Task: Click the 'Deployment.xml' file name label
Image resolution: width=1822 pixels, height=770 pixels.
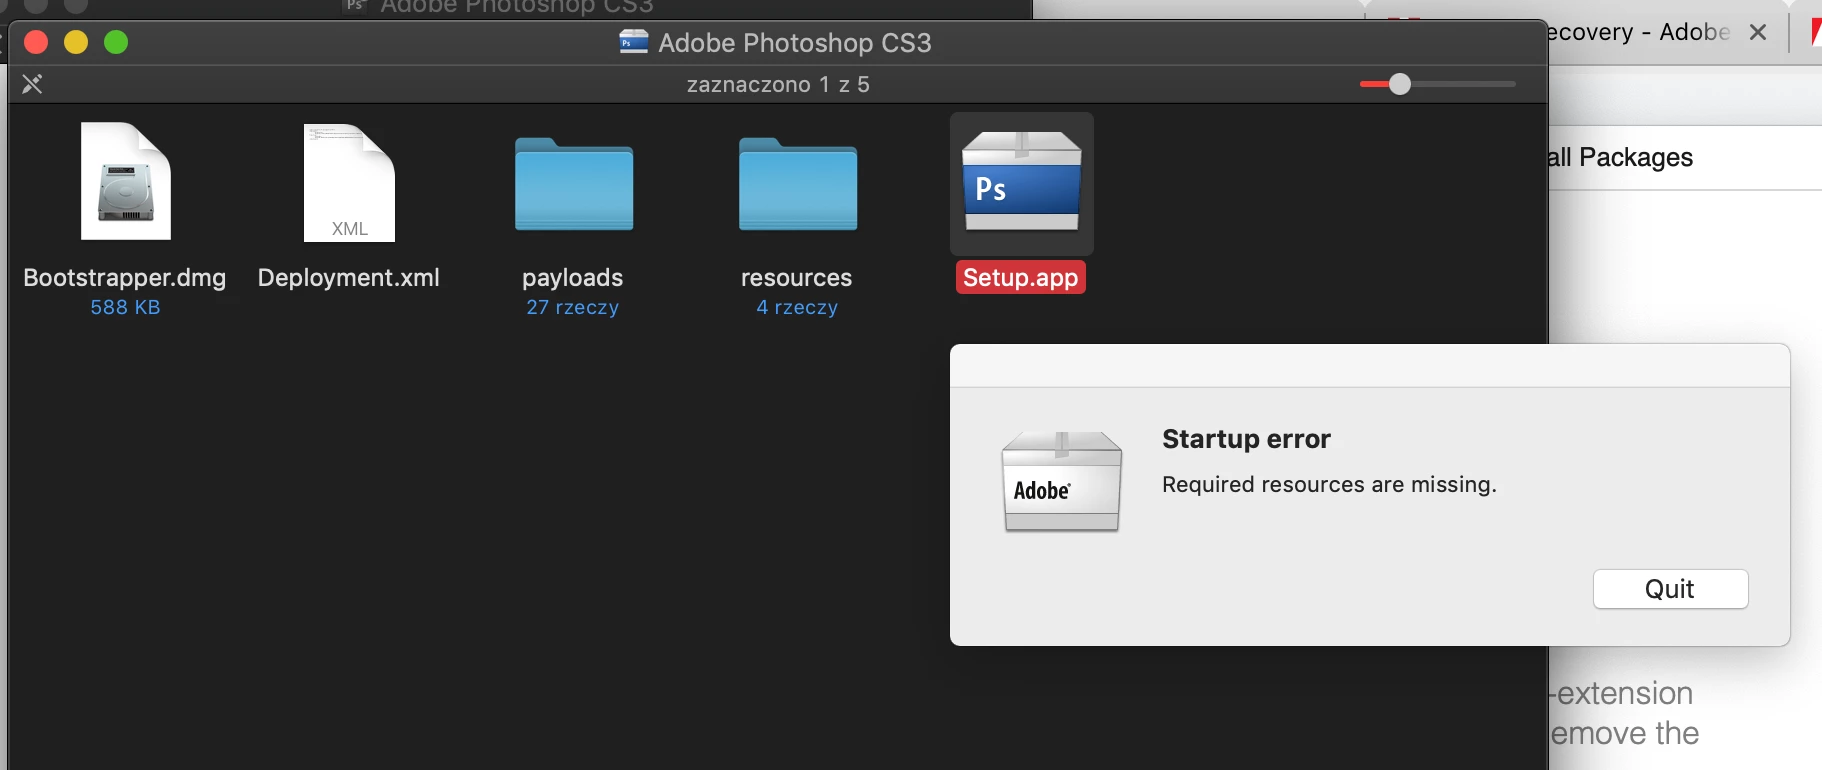Action: [349, 277]
